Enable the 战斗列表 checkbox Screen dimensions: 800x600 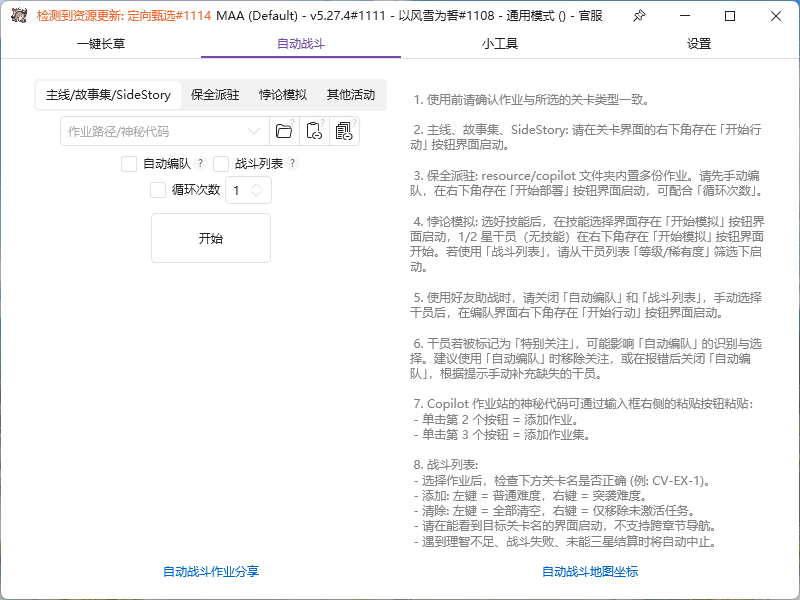click(x=221, y=164)
